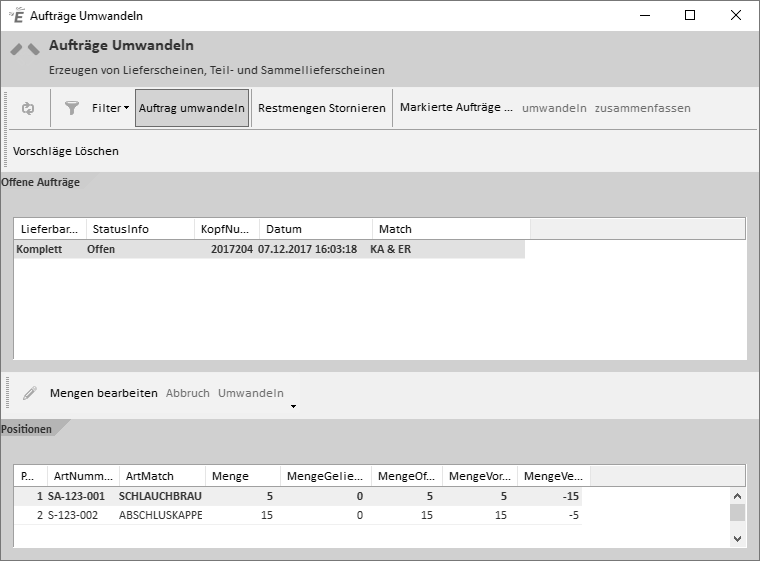This screenshot has height=561, width=760.
Task: Click Auftrag umwandeln button
Action: [192, 108]
